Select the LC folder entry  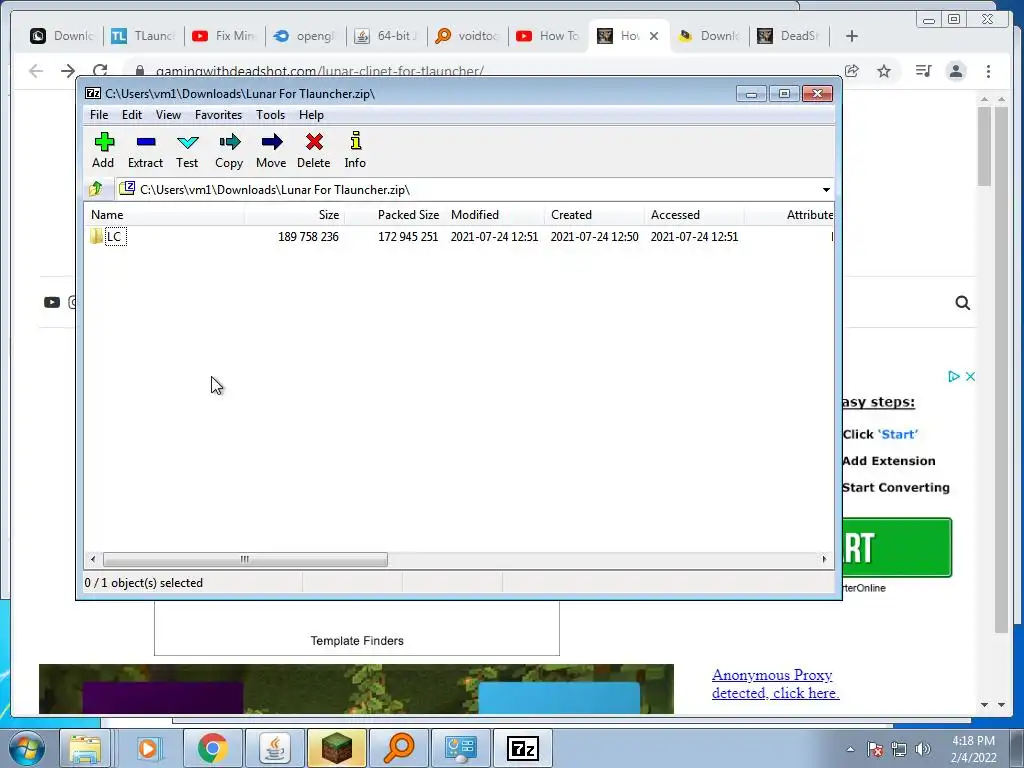pyautogui.click(x=114, y=236)
